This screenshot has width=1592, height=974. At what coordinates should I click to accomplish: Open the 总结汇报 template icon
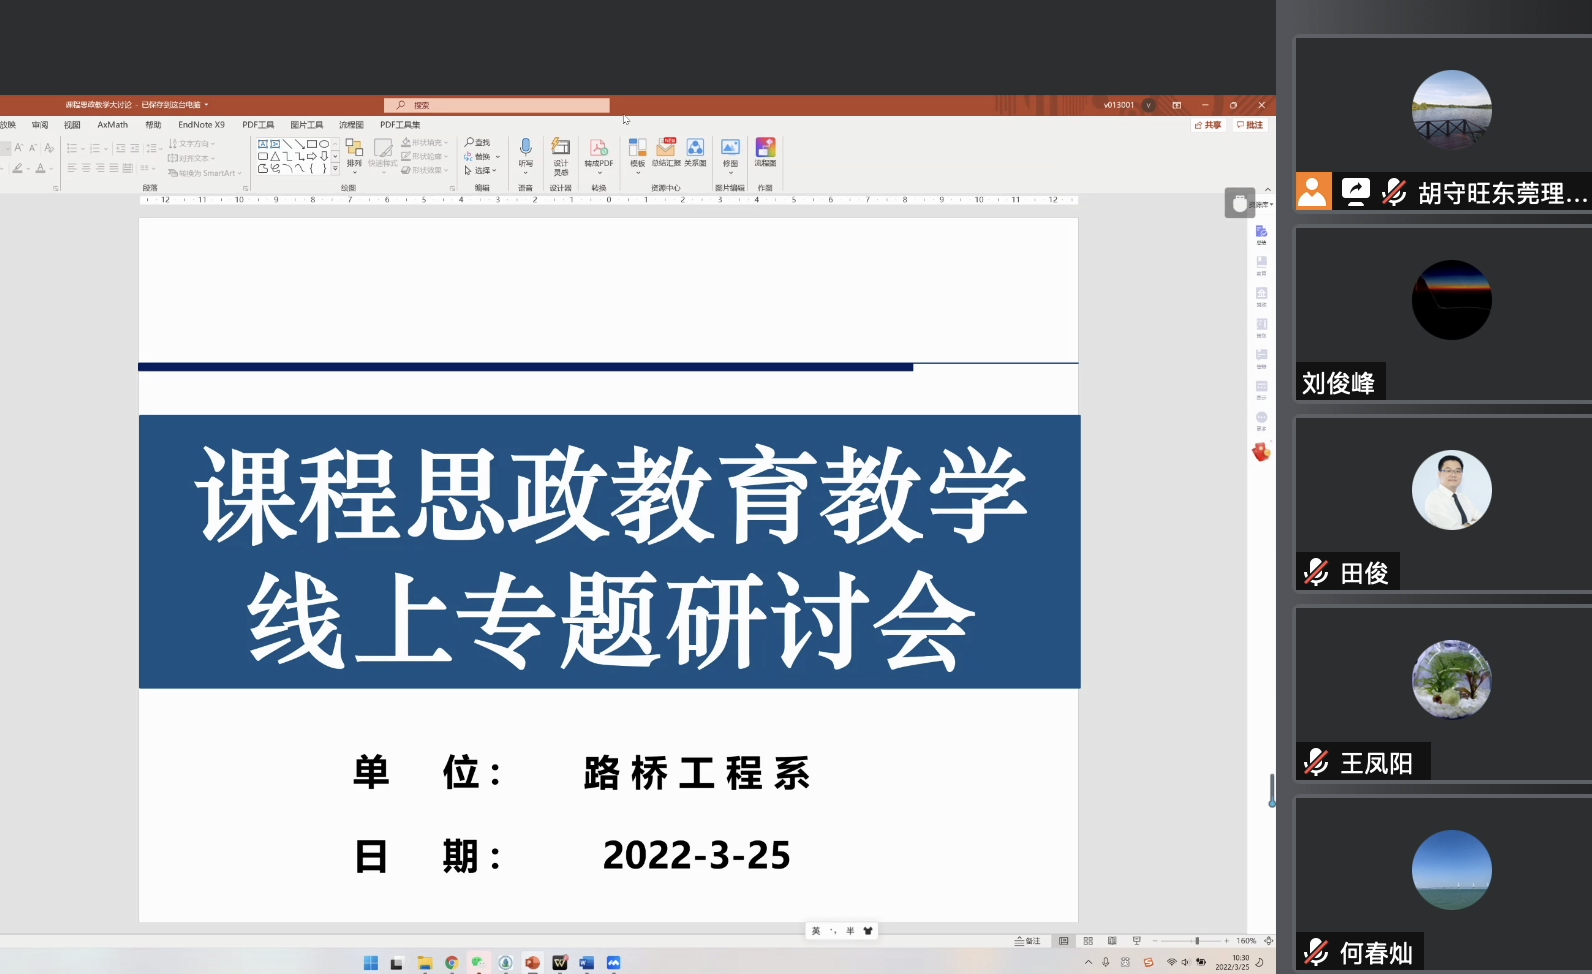[x=666, y=152]
